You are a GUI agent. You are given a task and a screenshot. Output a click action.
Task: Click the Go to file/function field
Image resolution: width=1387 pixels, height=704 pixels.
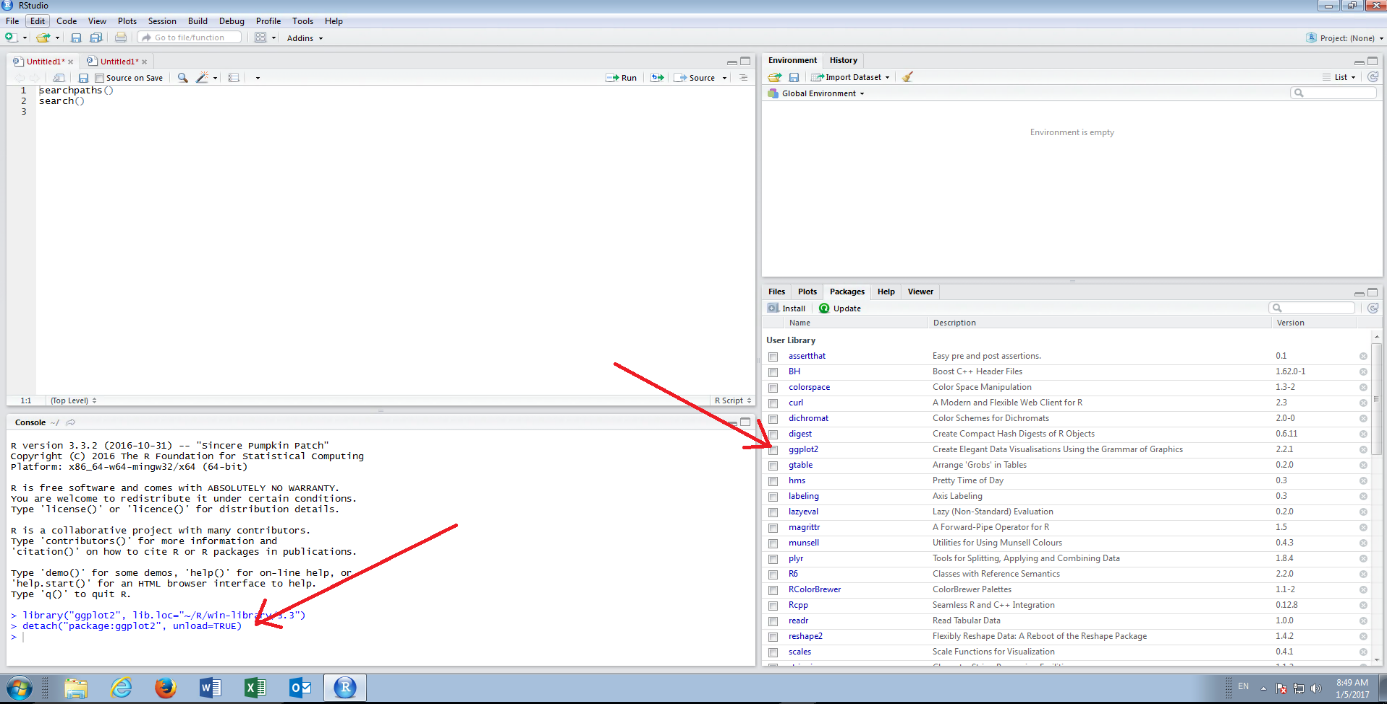coord(189,38)
